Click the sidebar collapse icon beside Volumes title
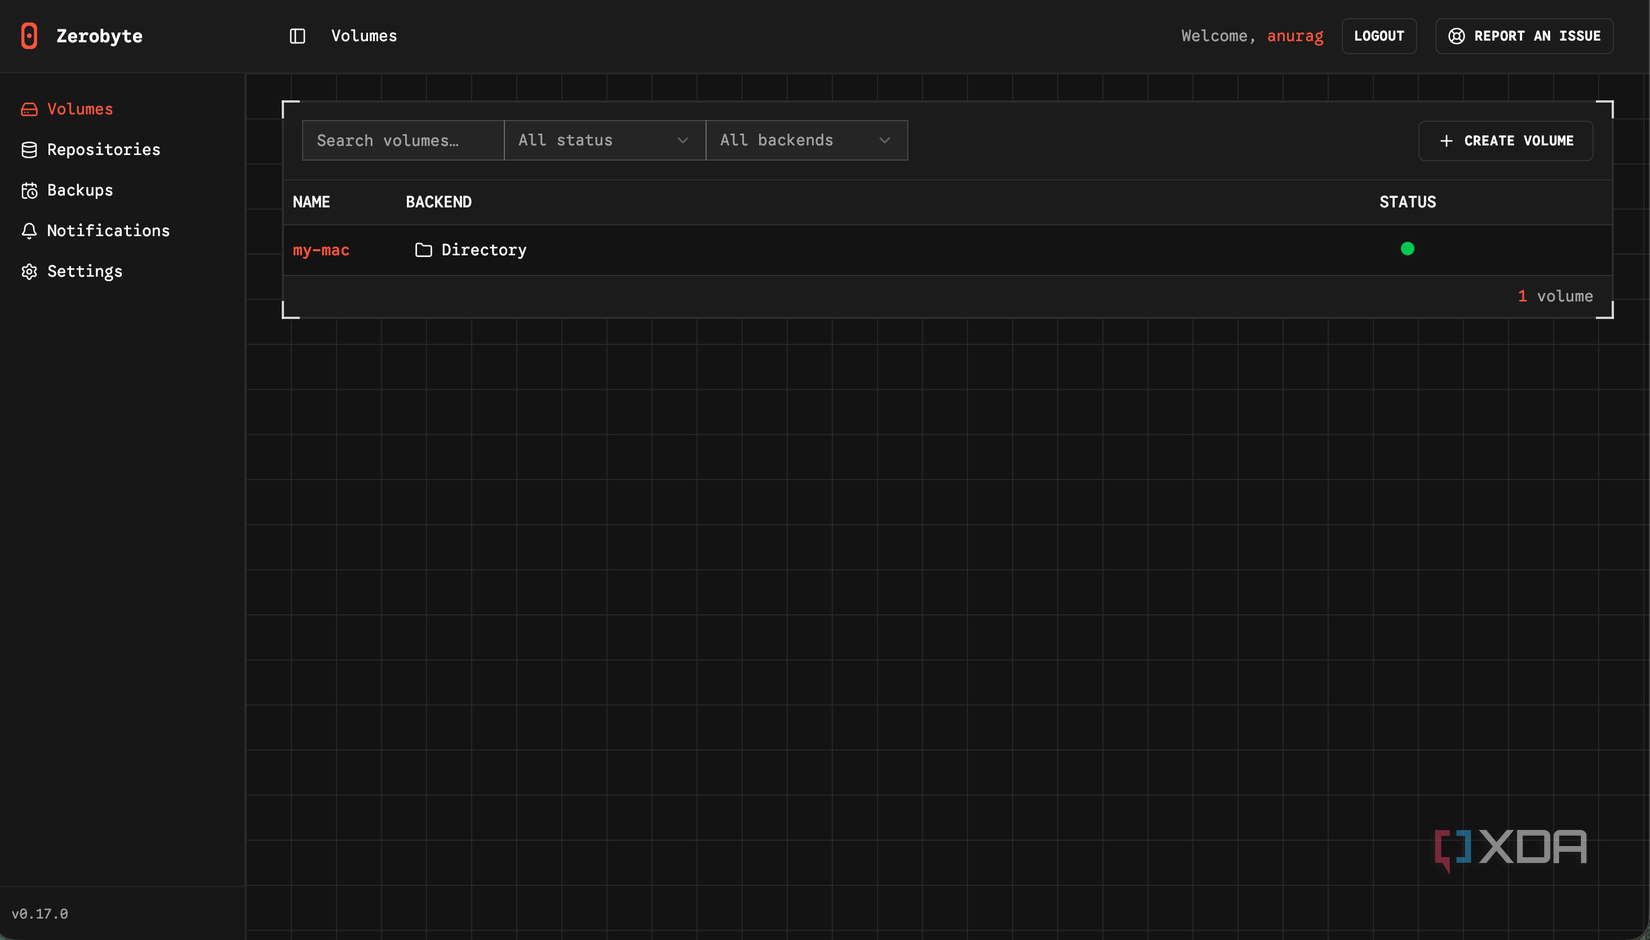Image resolution: width=1650 pixels, height=940 pixels. pos(297,35)
